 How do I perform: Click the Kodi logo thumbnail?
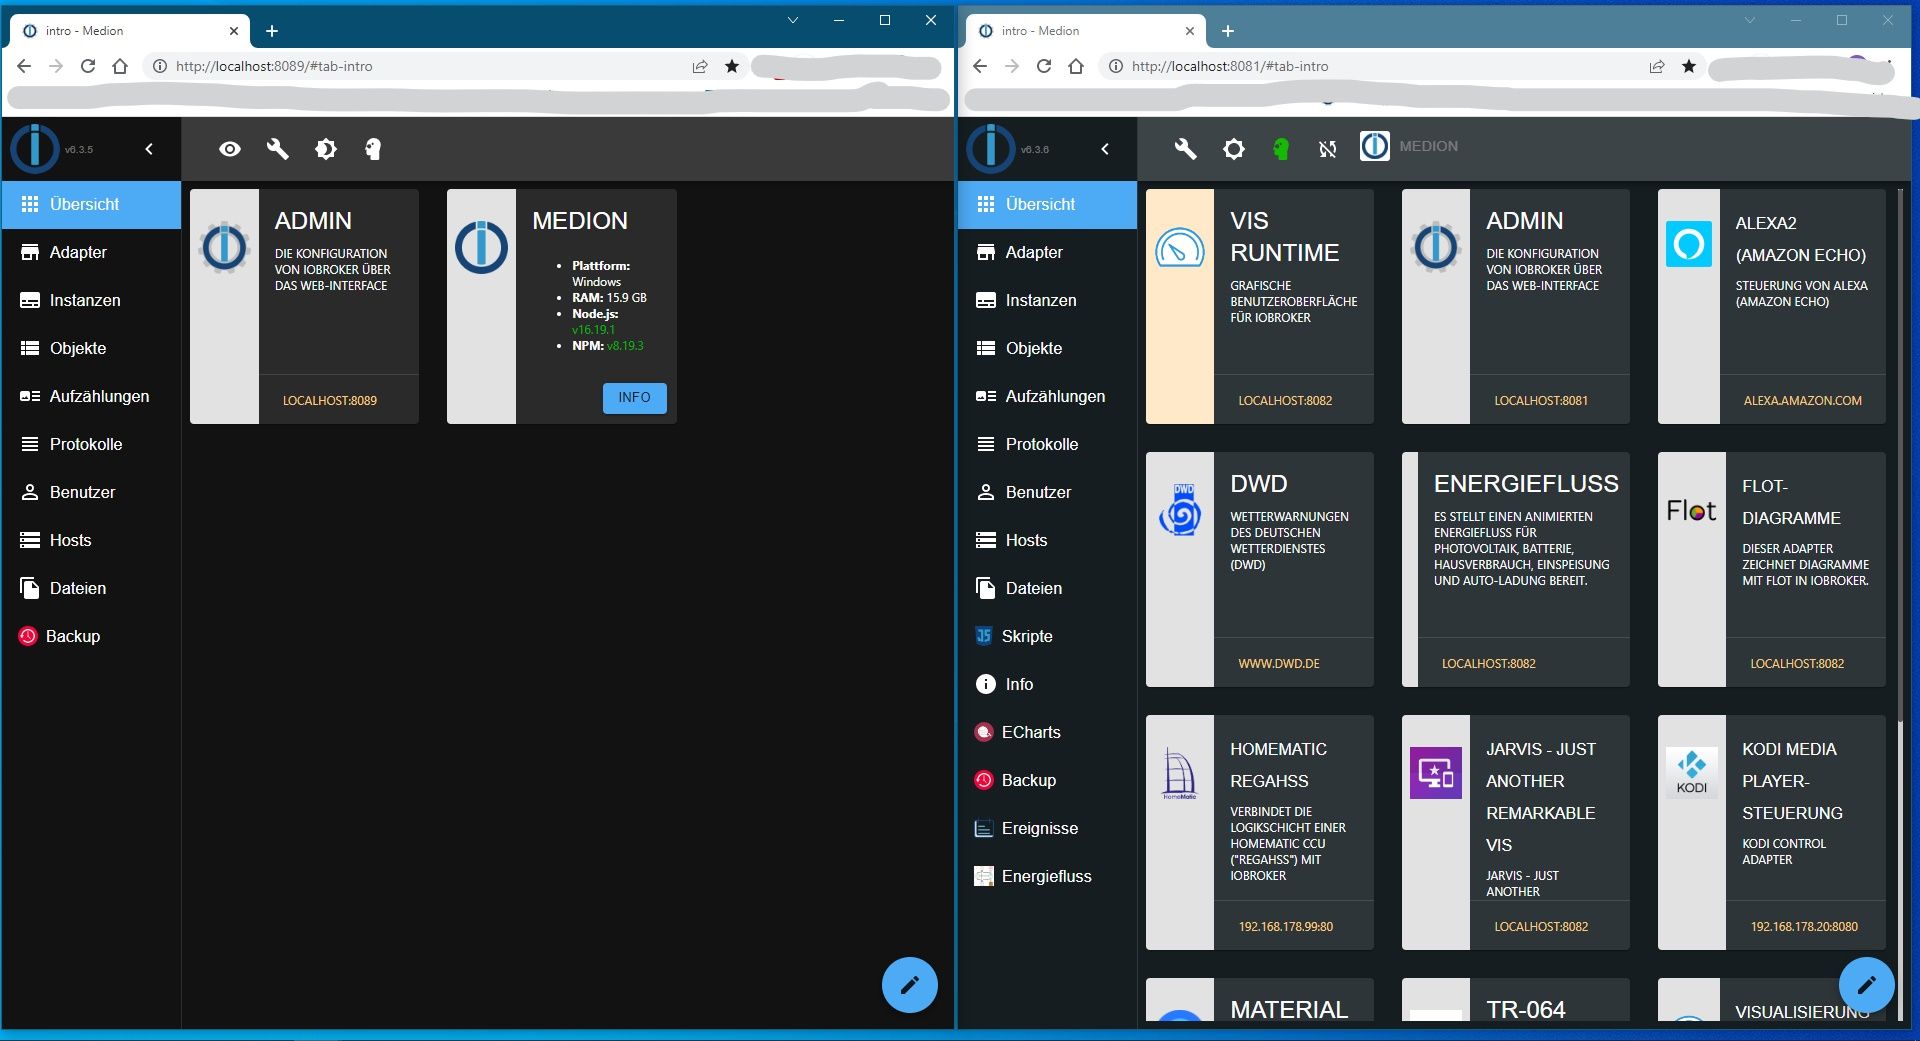click(1691, 773)
